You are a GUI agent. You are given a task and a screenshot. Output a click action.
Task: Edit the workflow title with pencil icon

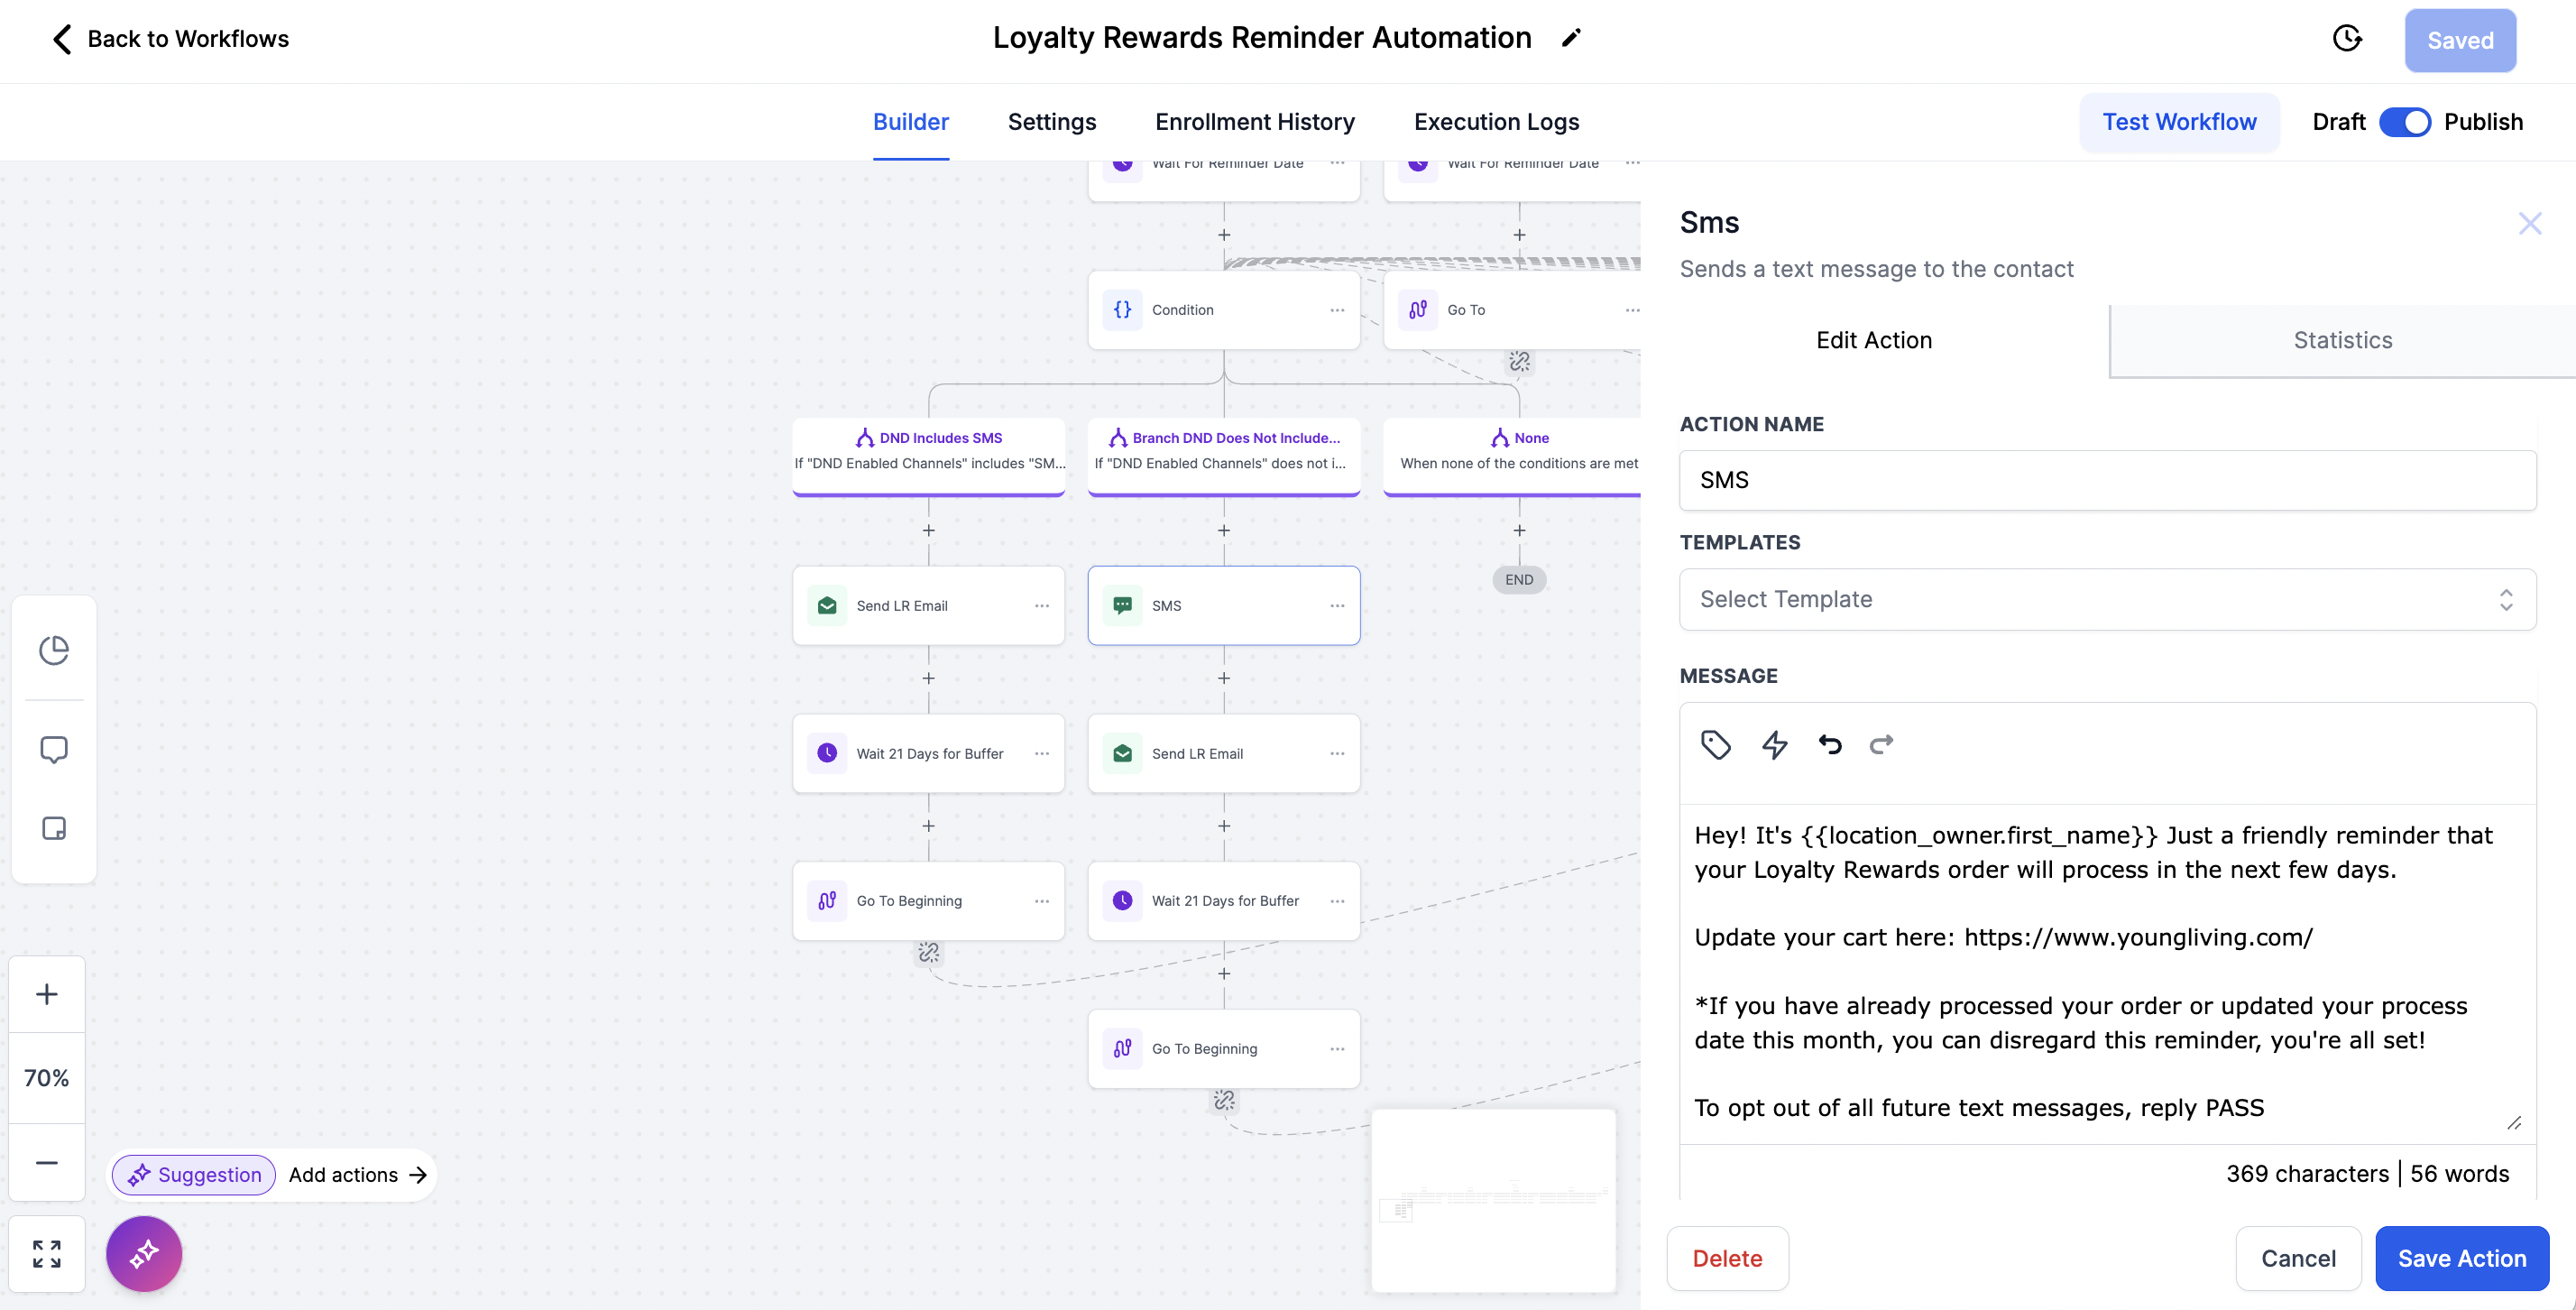tap(1571, 38)
